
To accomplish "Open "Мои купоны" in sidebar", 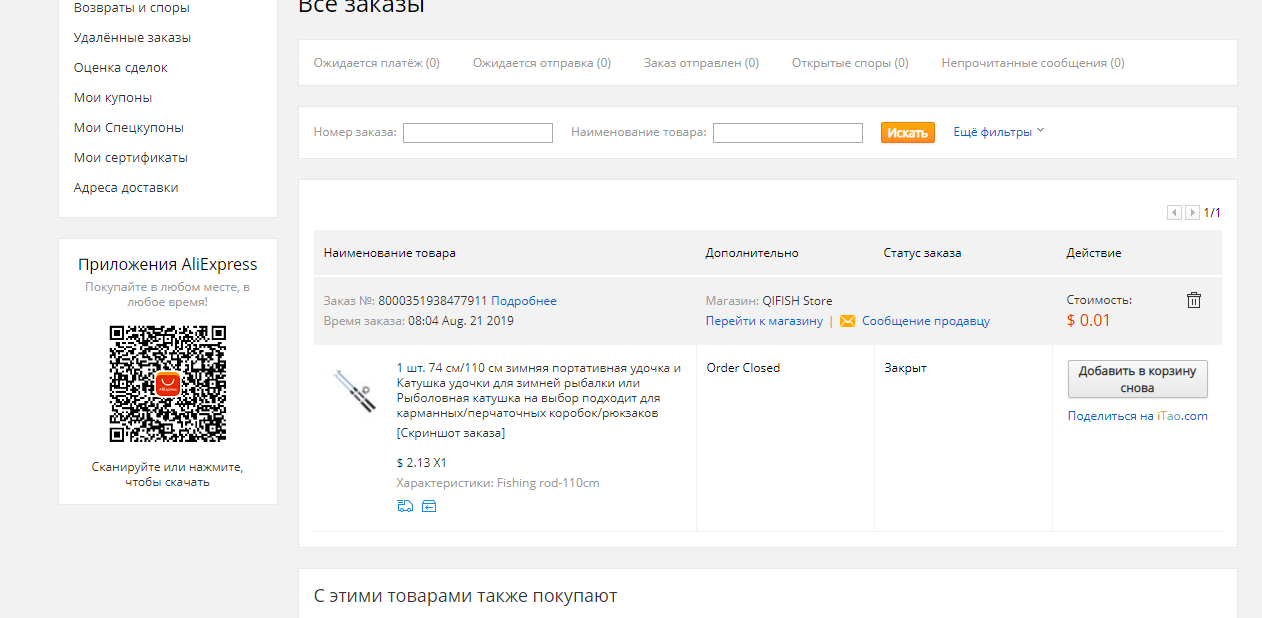I will [113, 98].
